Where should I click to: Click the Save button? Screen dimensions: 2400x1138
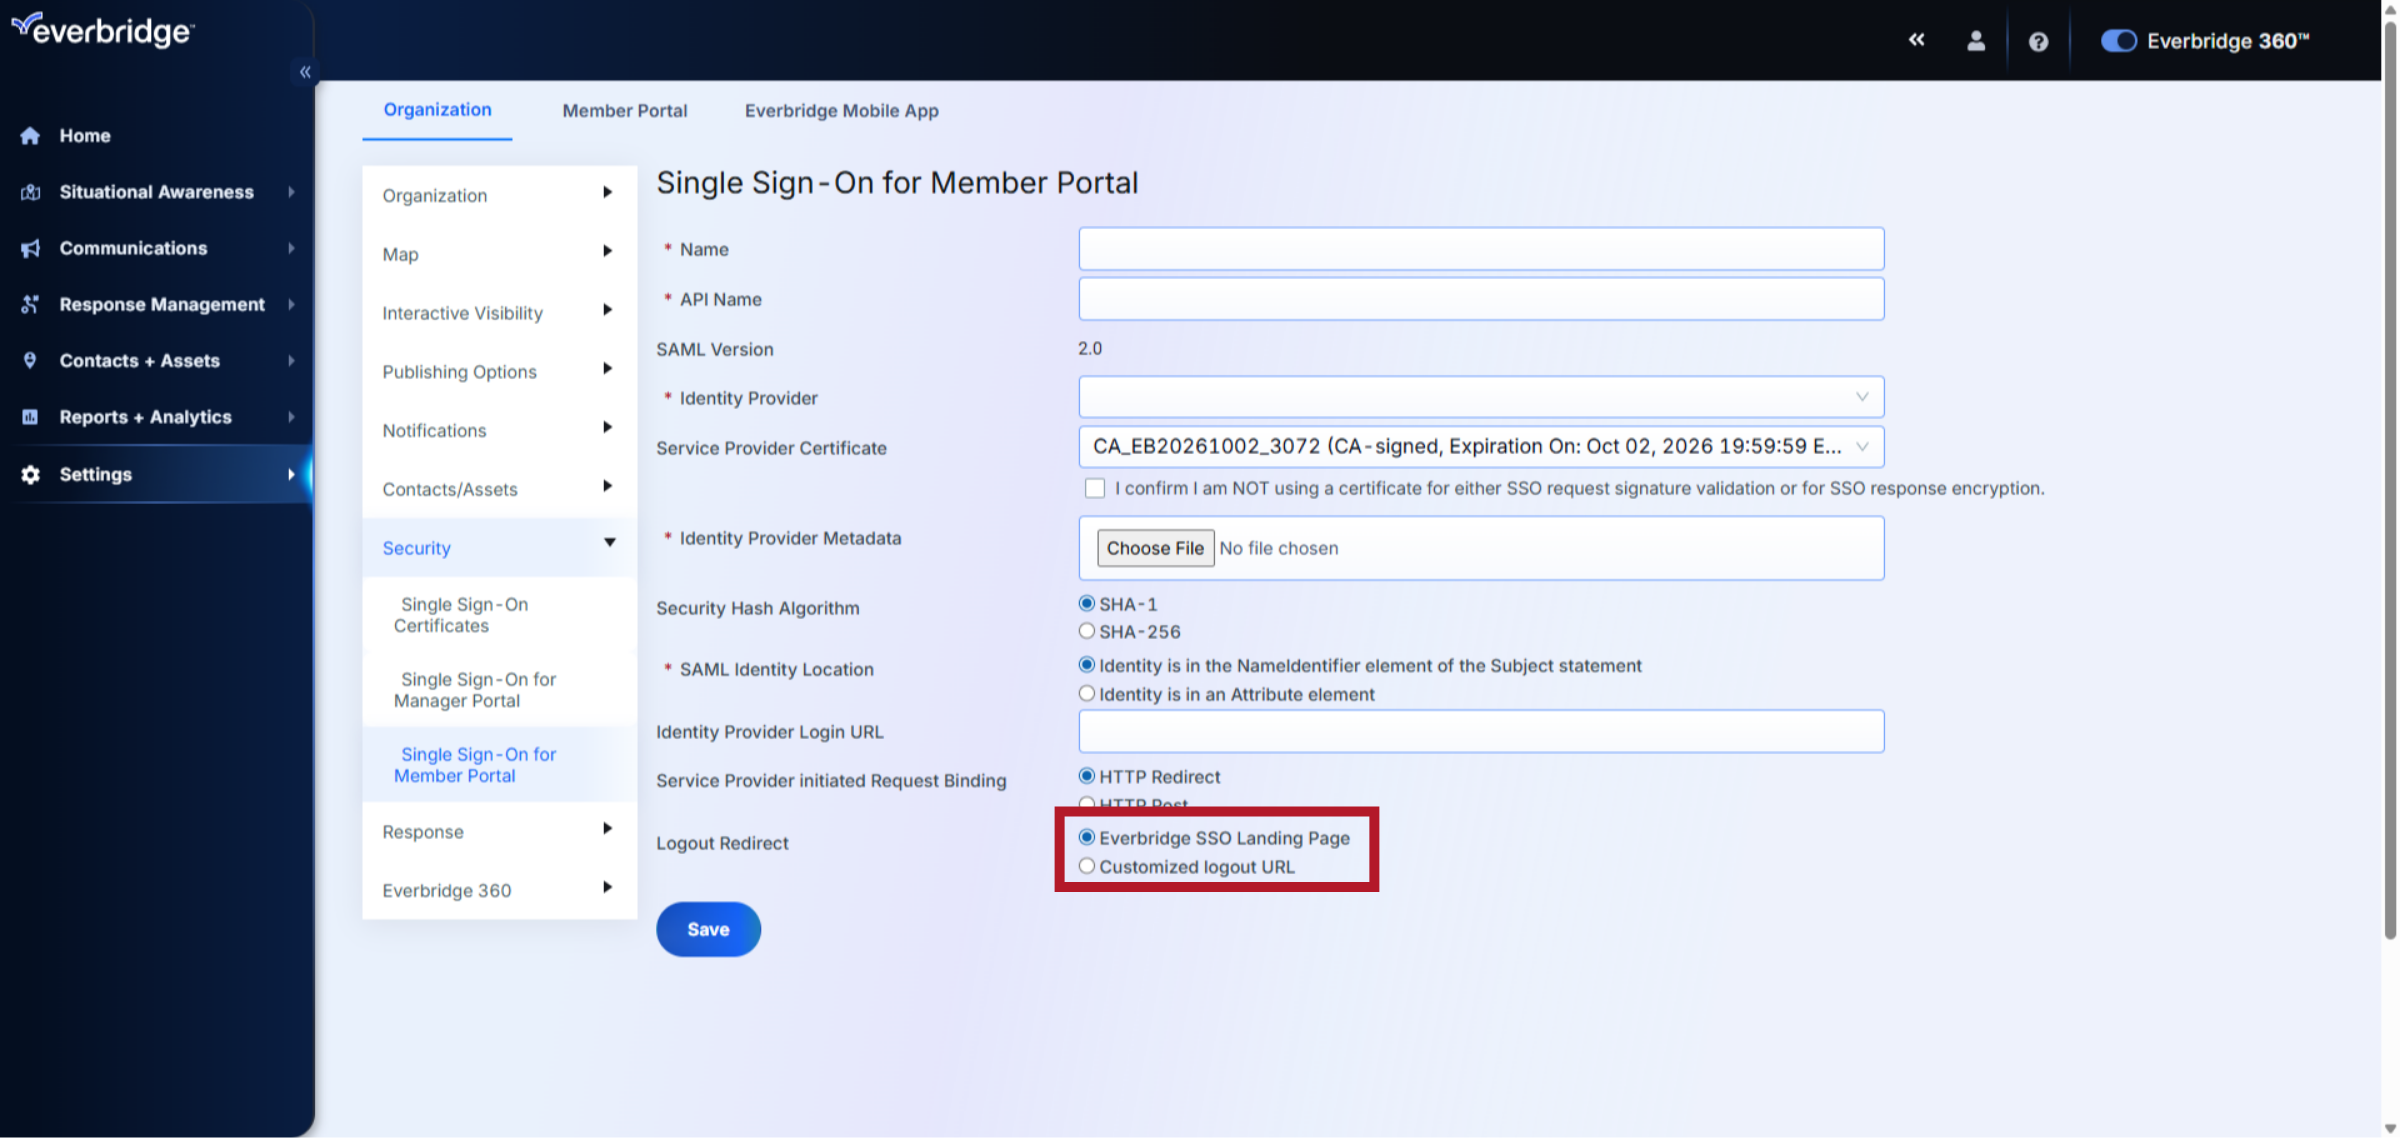708,929
